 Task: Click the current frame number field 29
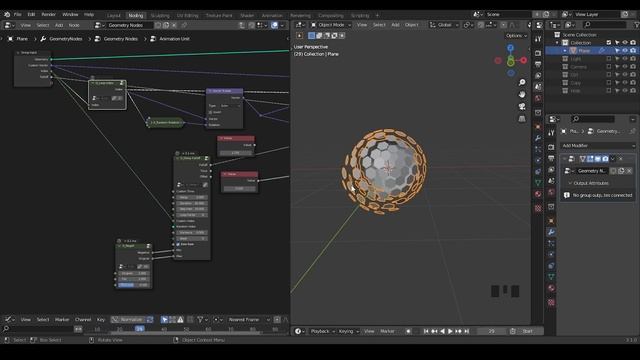pos(491,331)
